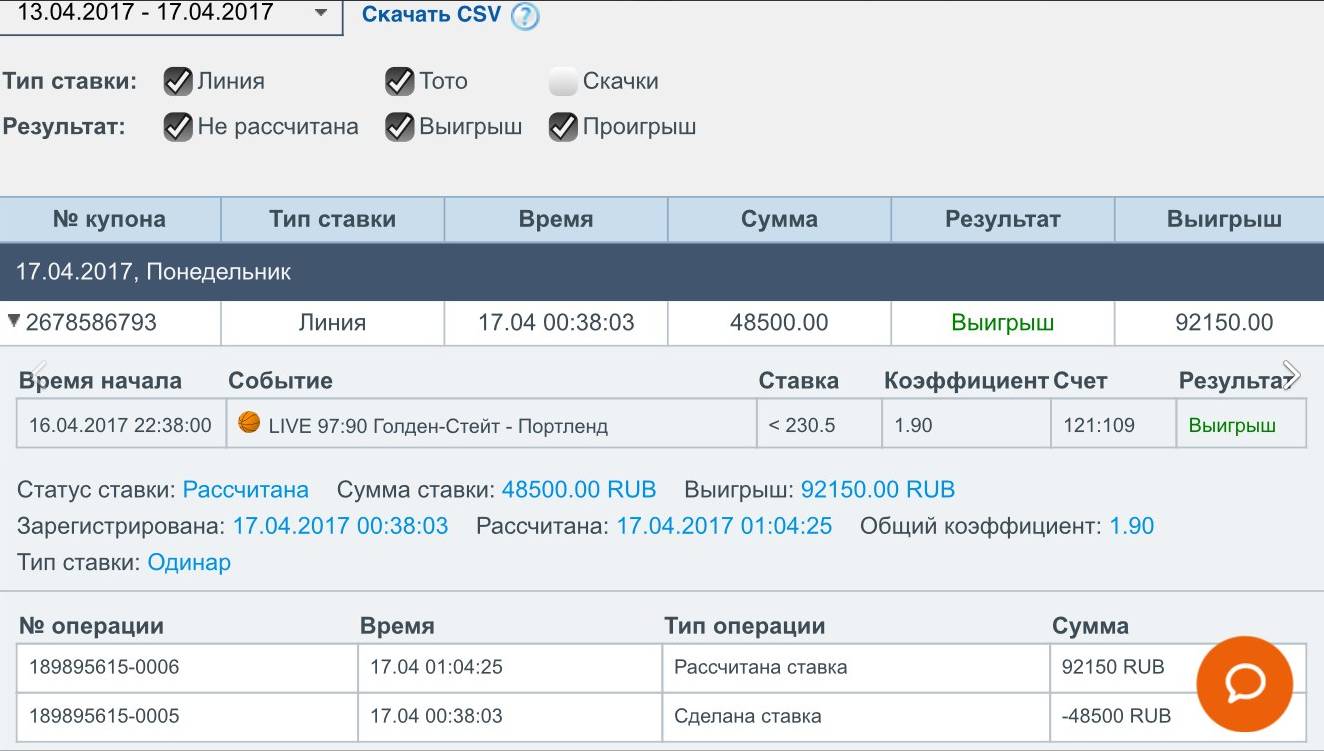The width and height of the screenshot is (1324, 751).
Task: Click the Скачать CSV link
Action: tap(431, 15)
